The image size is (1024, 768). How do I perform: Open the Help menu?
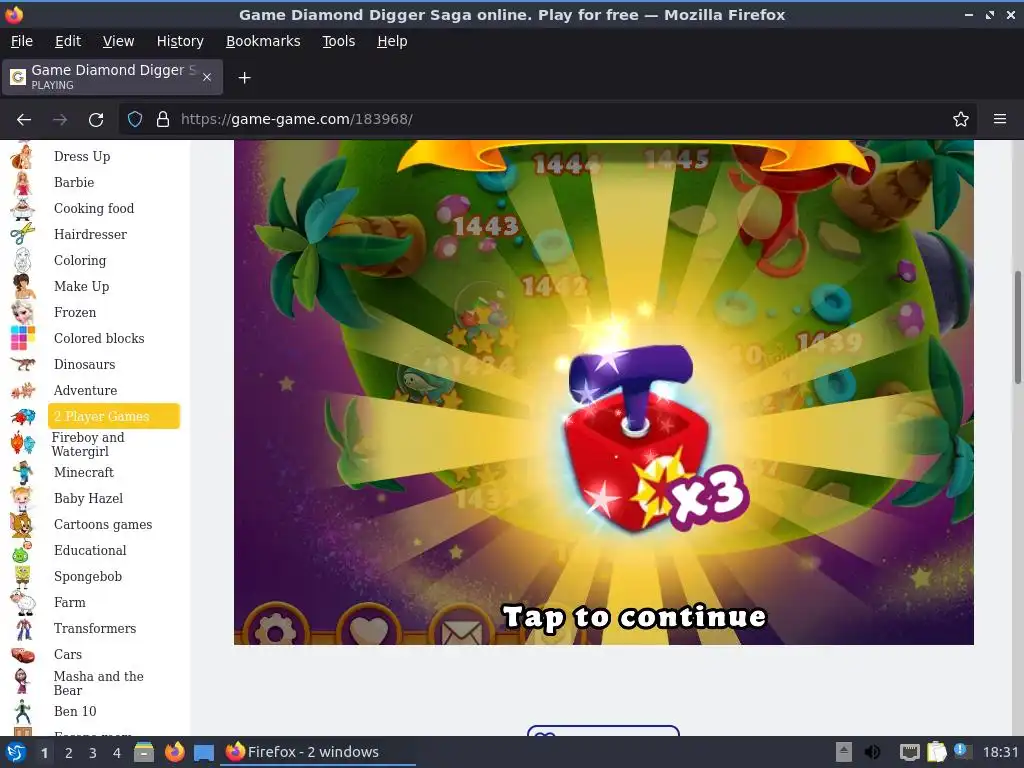point(392,41)
